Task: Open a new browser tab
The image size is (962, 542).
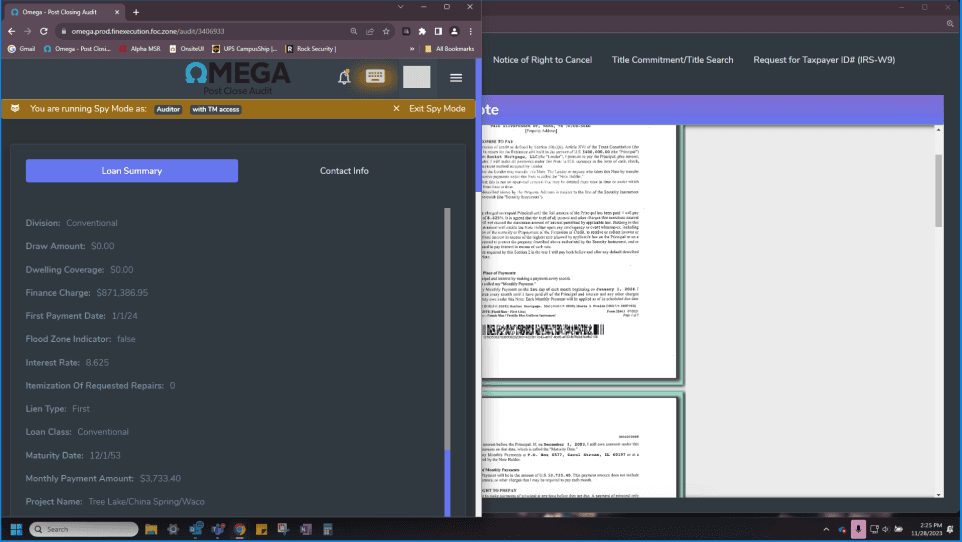Action: (x=136, y=12)
